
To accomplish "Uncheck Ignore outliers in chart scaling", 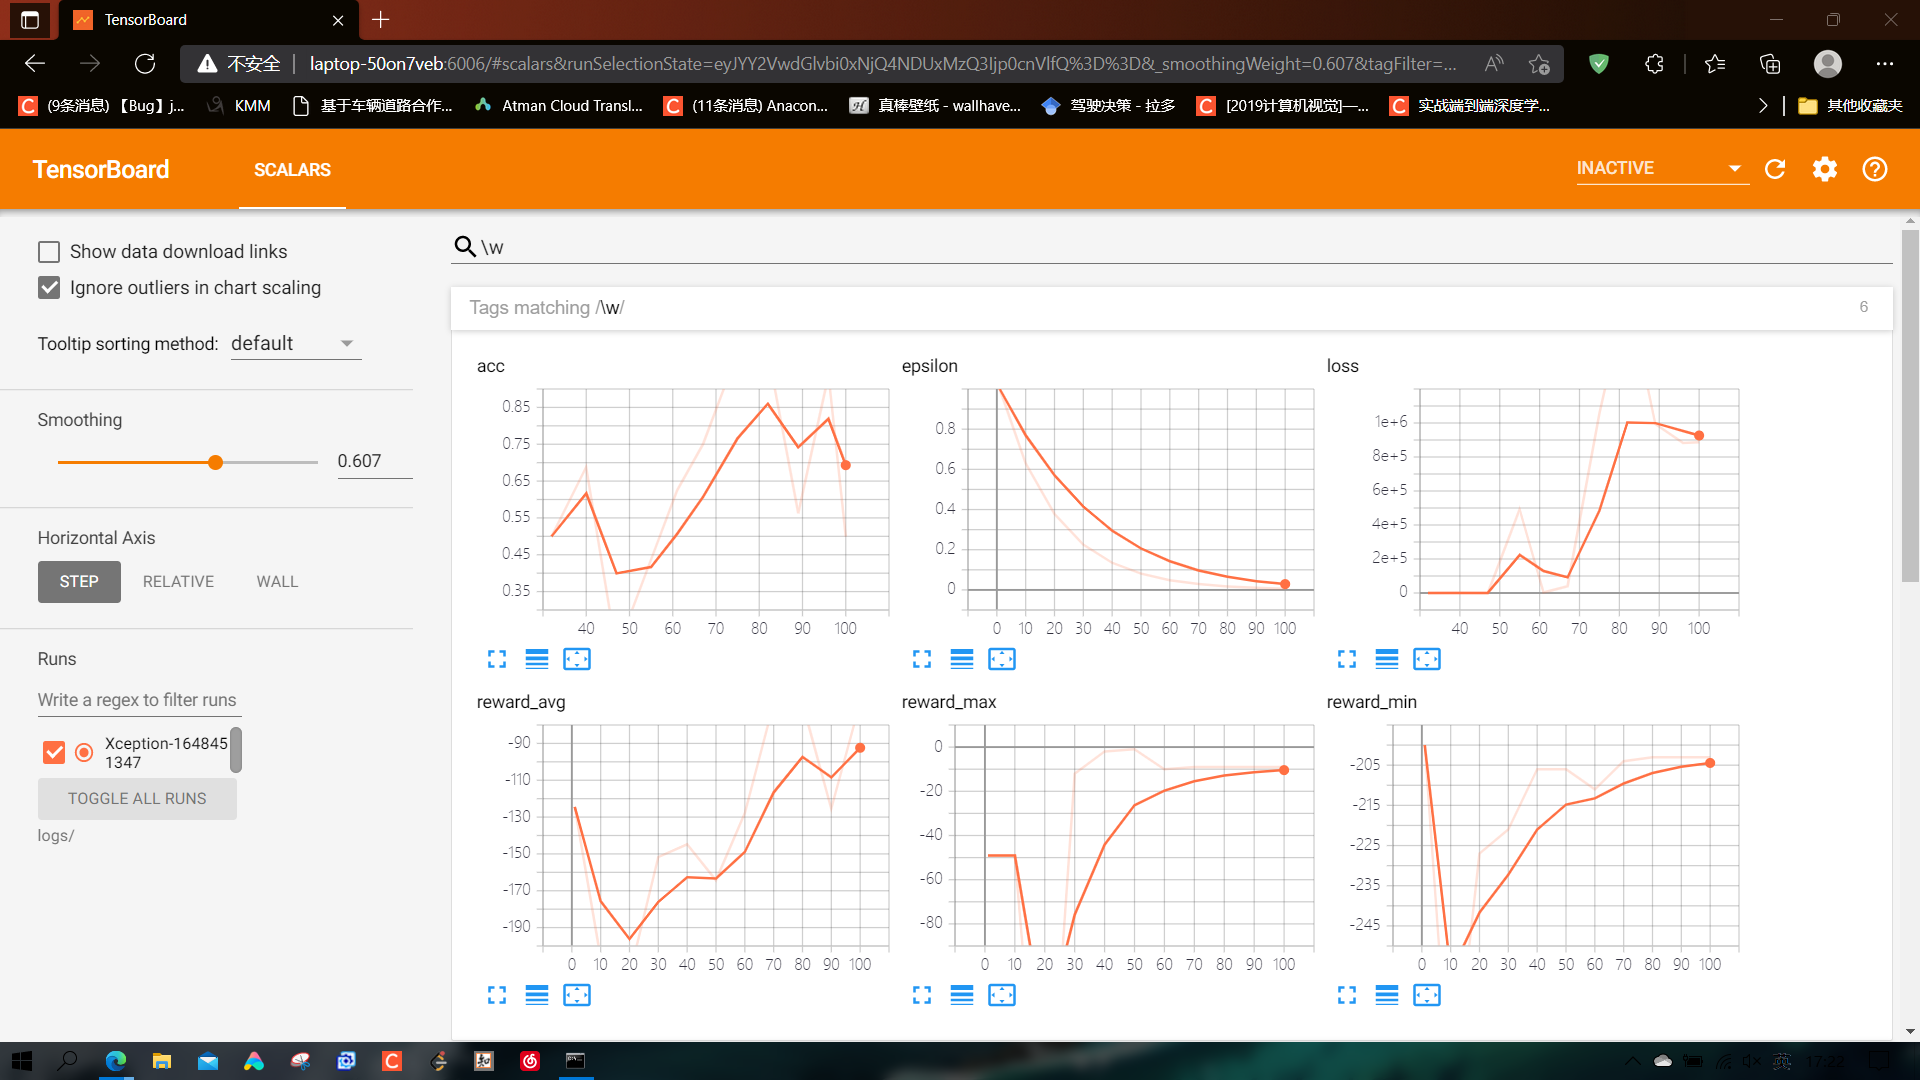I will [49, 288].
